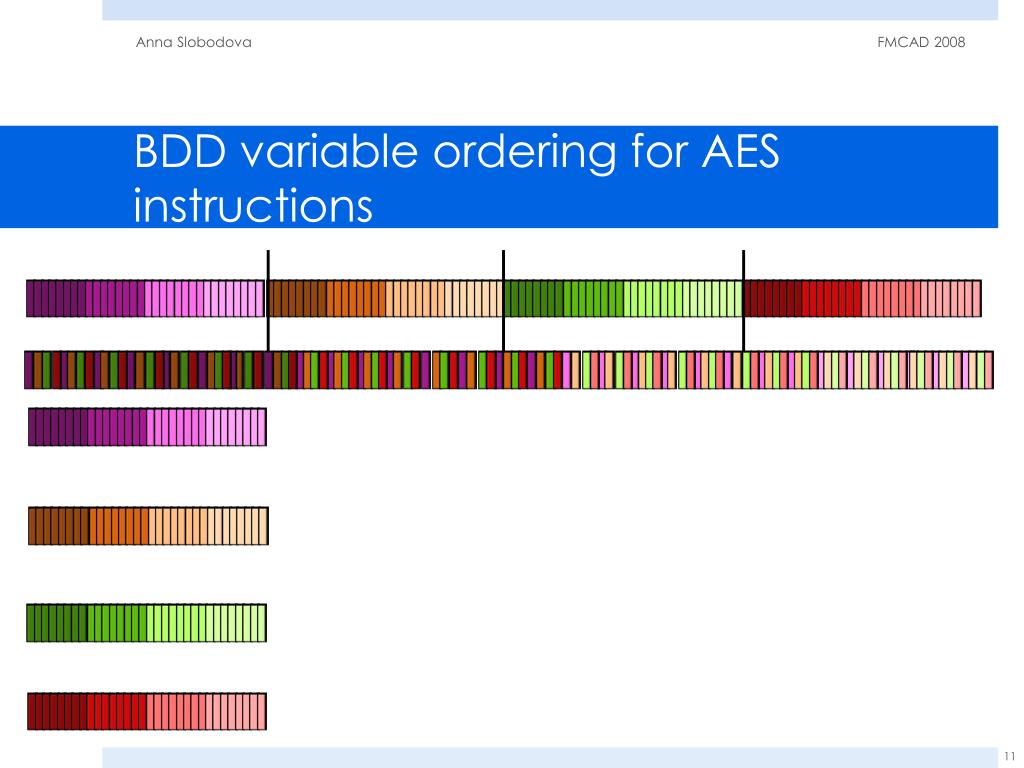Click the interleaved multicolor ordering bar
1024x768 pixels.
click(509, 370)
